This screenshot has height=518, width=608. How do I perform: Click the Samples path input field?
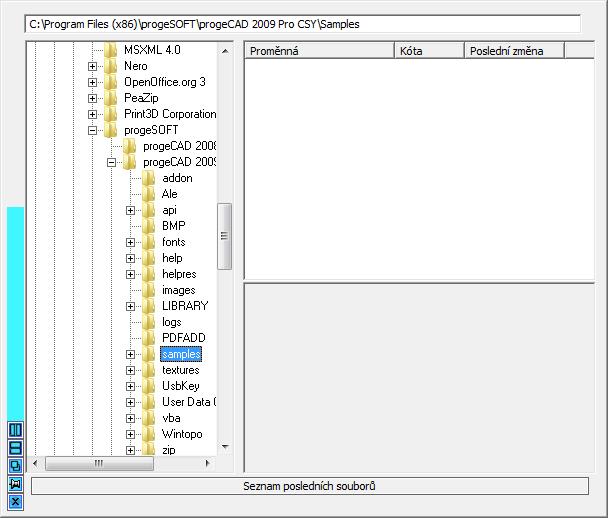coord(302,24)
